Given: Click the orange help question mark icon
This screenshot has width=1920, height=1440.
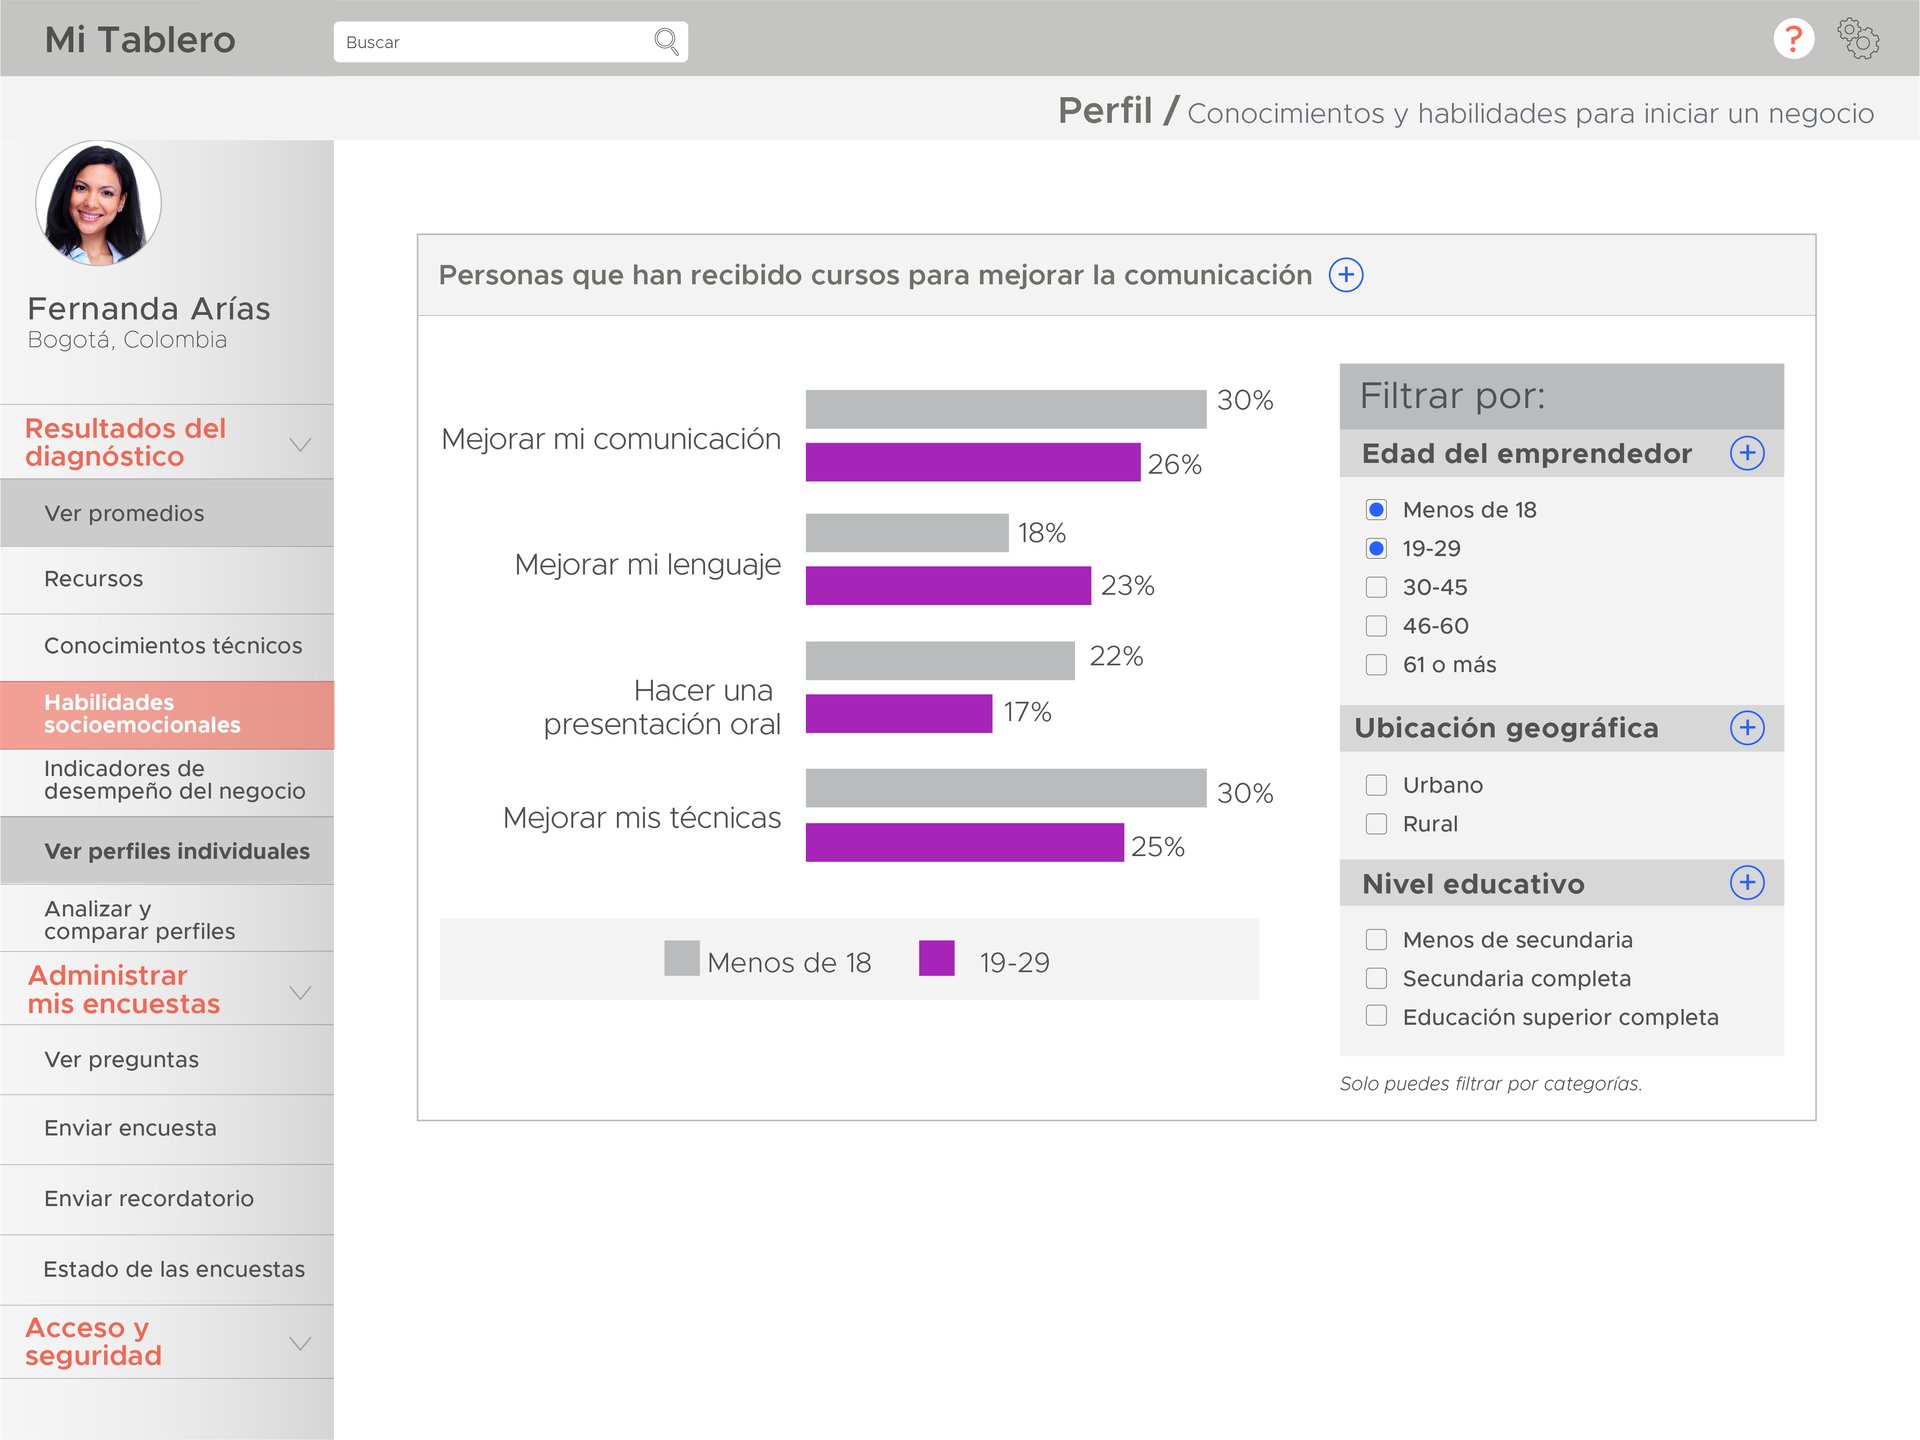Looking at the screenshot, I should (1793, 40).
